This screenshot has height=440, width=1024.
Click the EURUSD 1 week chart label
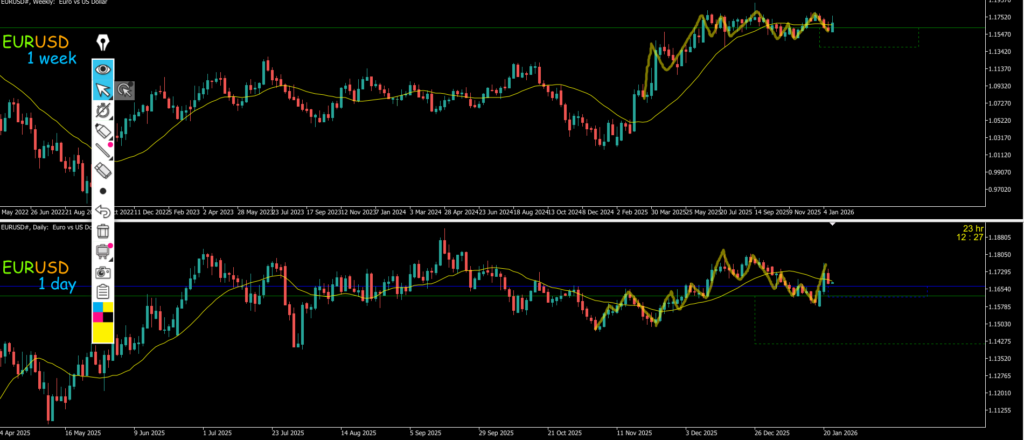pos(38,50)
